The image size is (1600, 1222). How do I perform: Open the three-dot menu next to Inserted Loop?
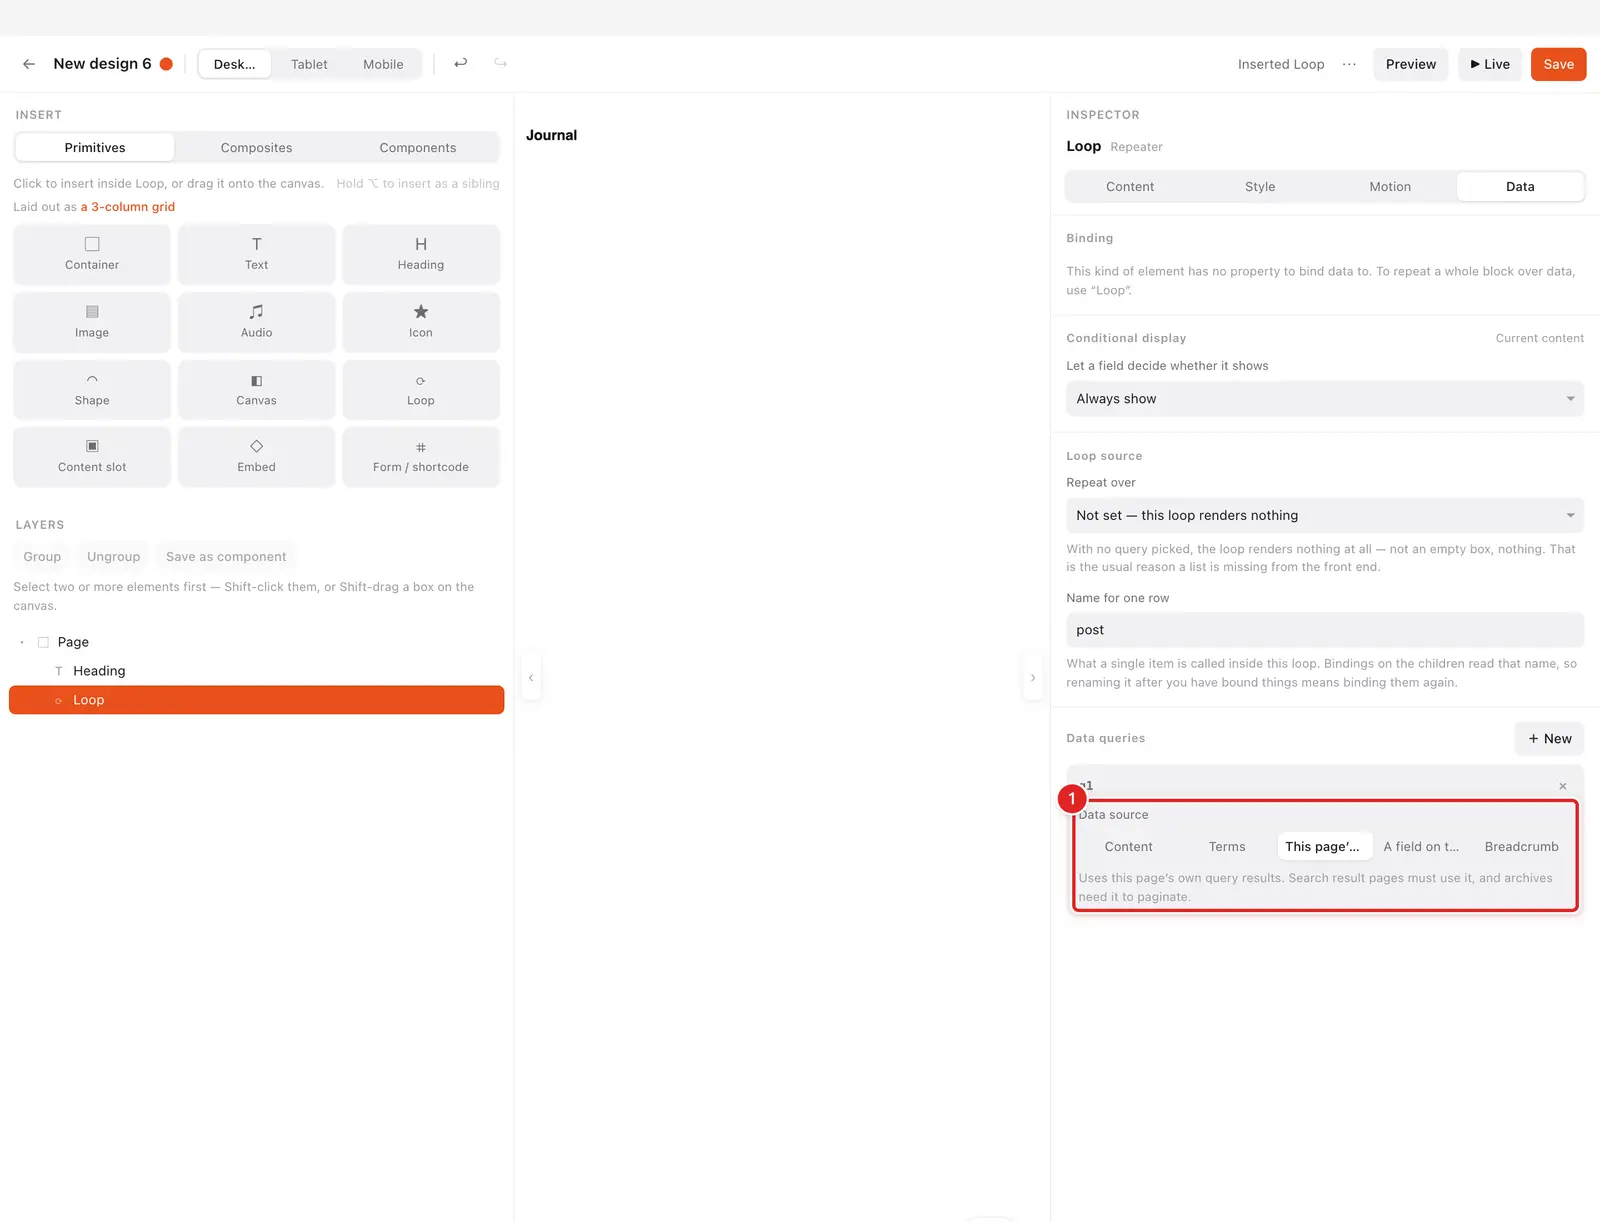tap(1349, 64)
